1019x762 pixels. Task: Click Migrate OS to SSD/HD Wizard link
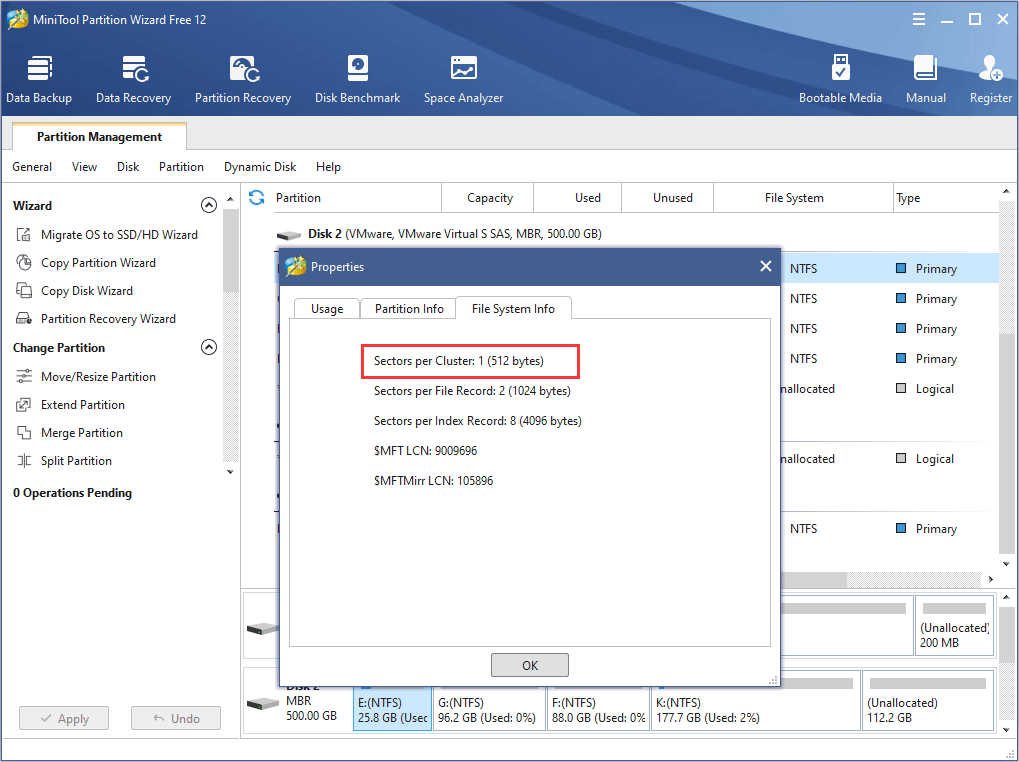(x=119, y=235)
